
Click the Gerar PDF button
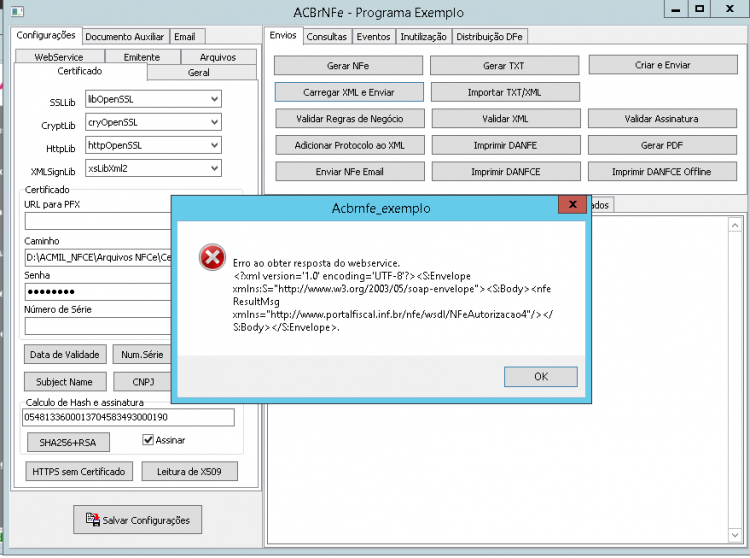click(x=662, y=145)
